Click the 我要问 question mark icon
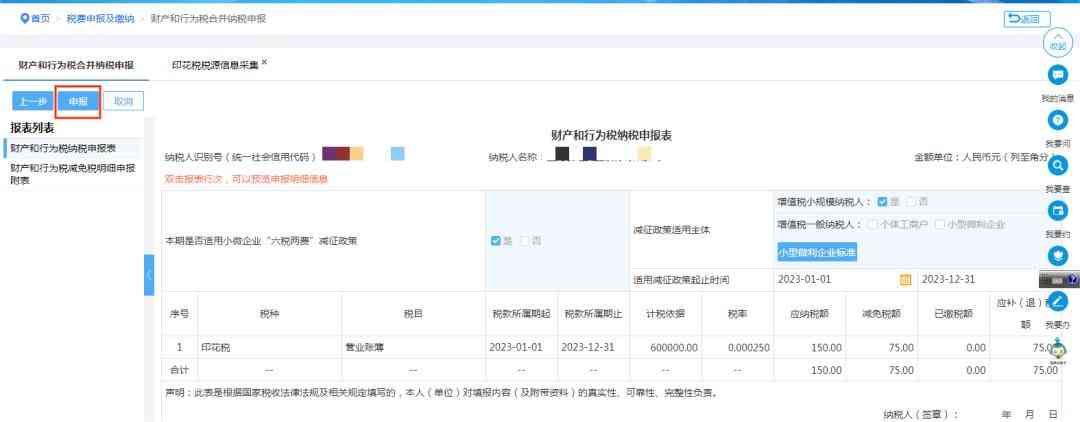Viewport: 1080px width, 422px height. [x=1056, y=120]
